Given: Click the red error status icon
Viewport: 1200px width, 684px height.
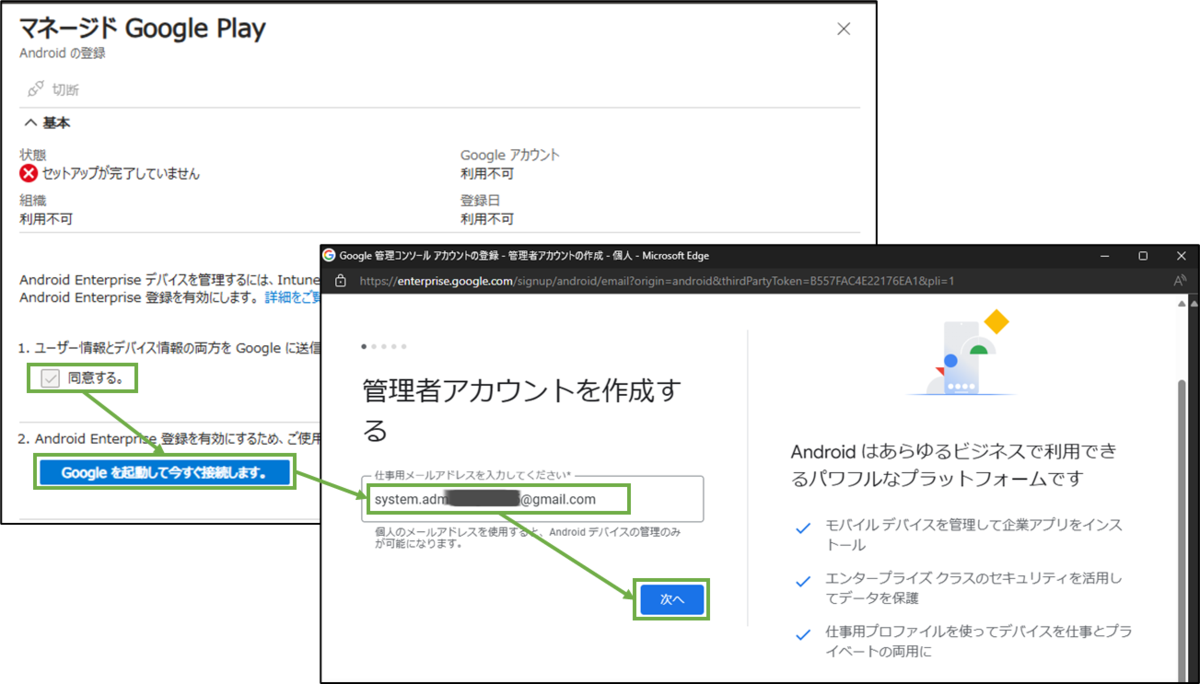Looking at the screenshot, I should tap(28, 173).
